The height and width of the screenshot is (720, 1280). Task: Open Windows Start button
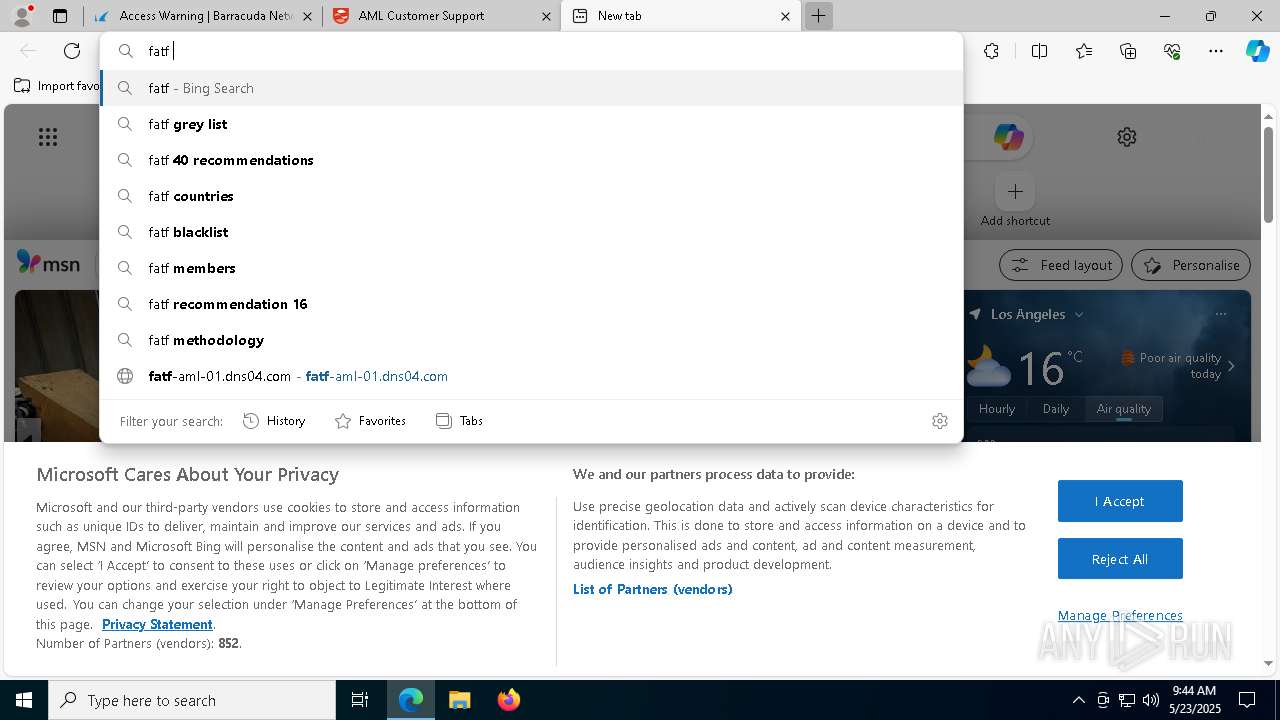click(24, 700)
